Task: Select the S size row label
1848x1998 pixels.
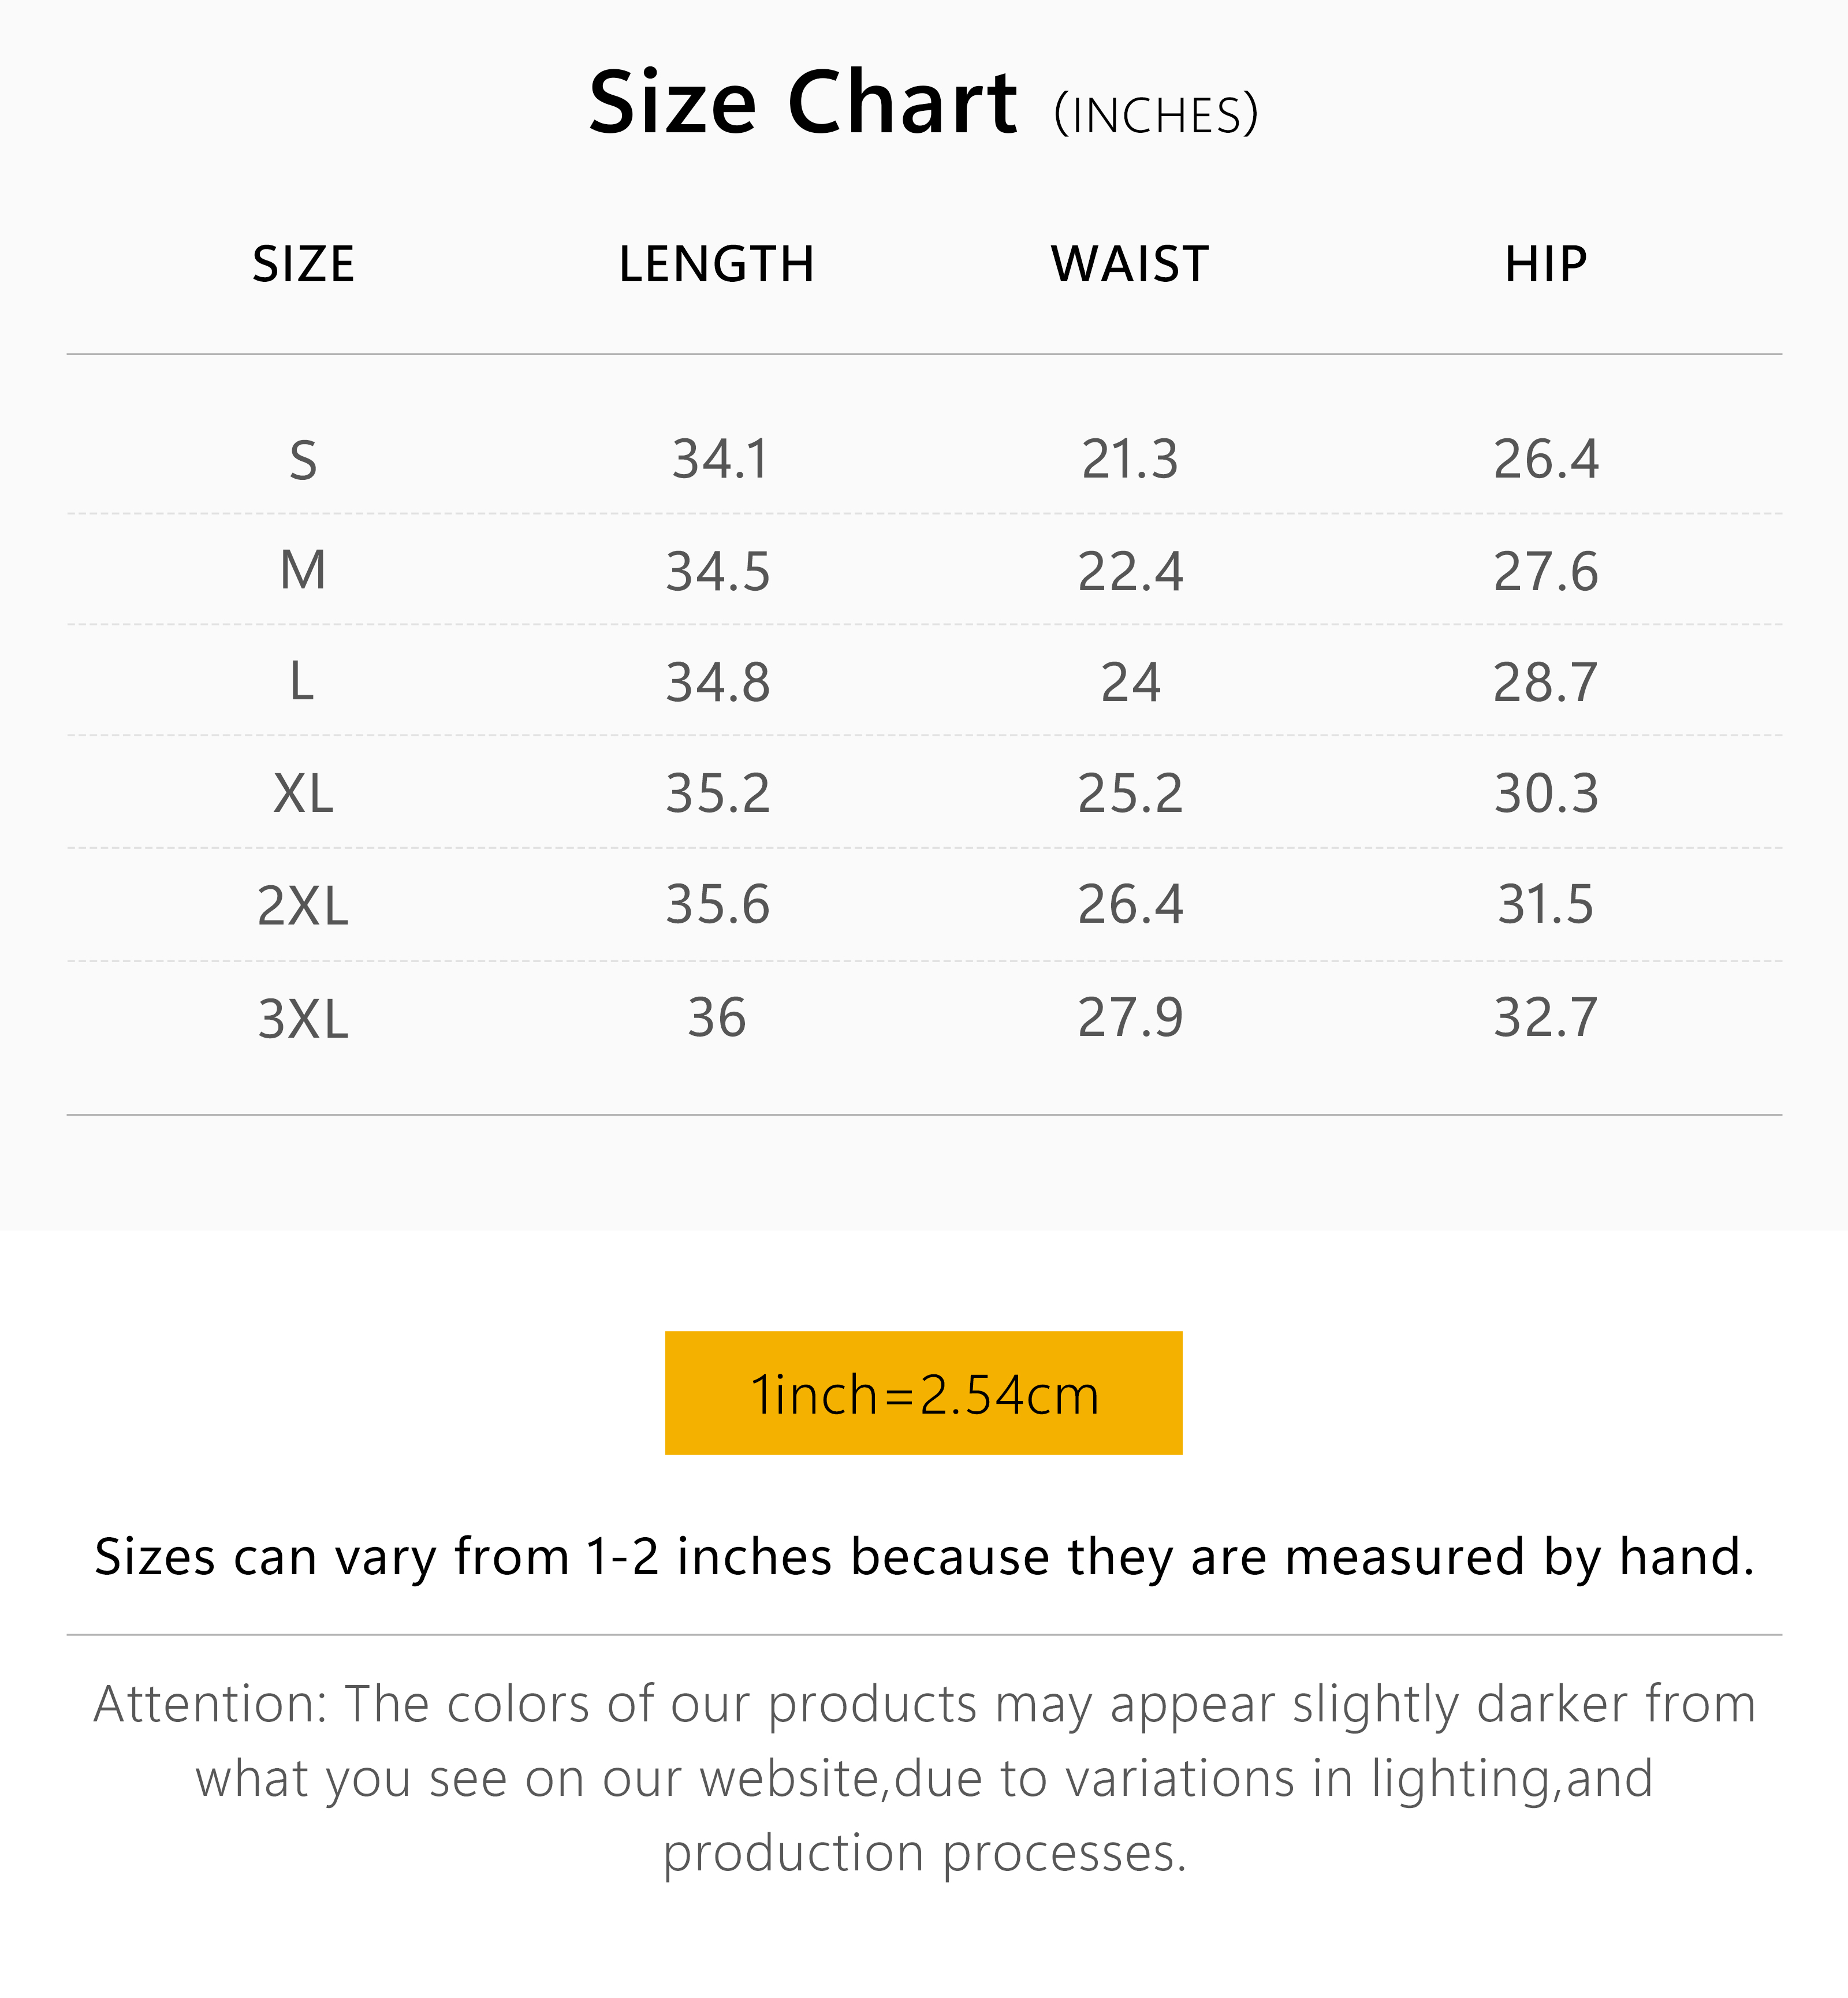Action: [x=303, y=461]
